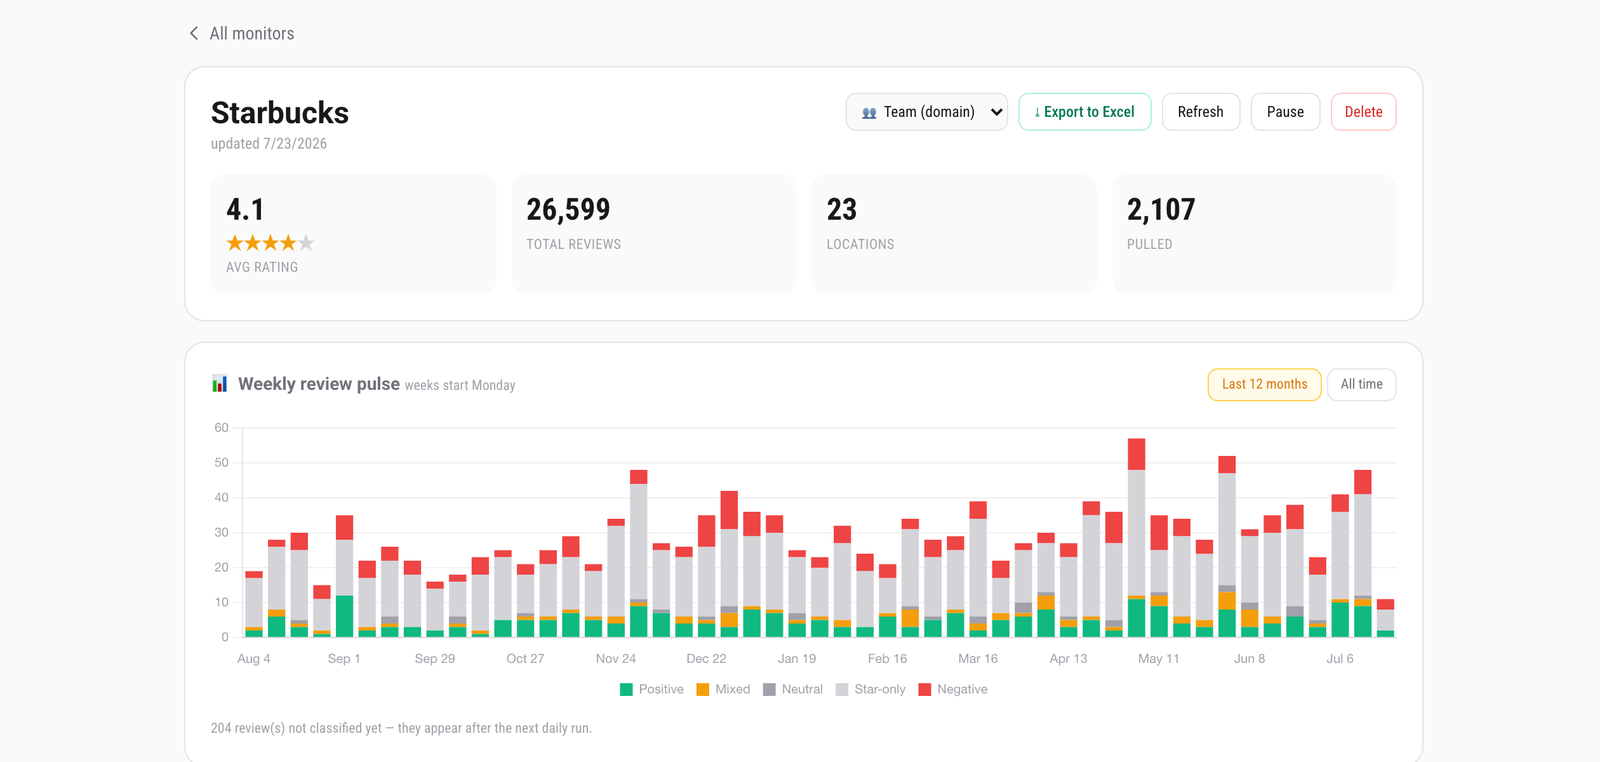This screenshot has height=762, width=1600.
Task: Click the 60 y-axis label
Action: tap(221, 427)
